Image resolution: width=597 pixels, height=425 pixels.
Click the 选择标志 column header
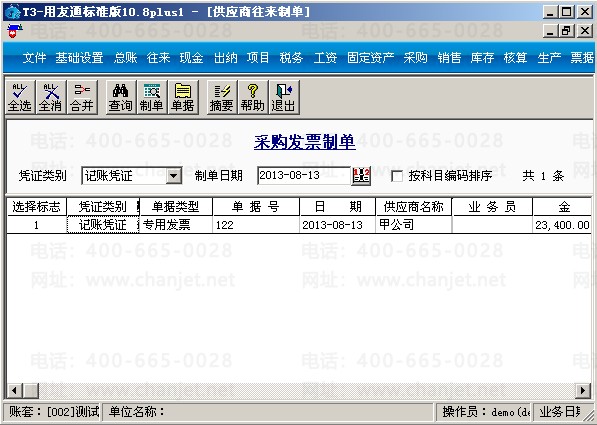[x=37, y=207]
